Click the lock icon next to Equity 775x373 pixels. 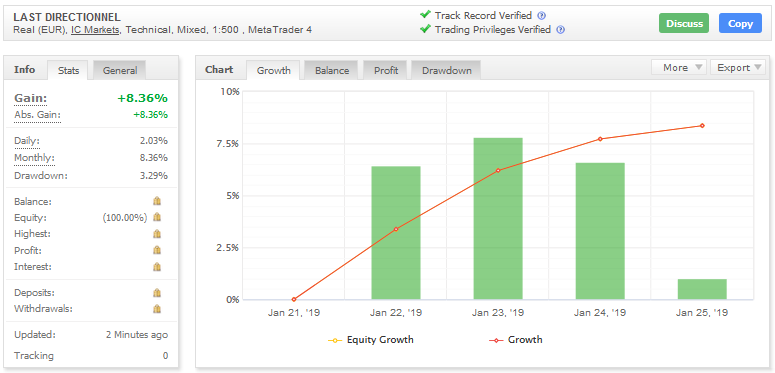[x=157, y=217]
